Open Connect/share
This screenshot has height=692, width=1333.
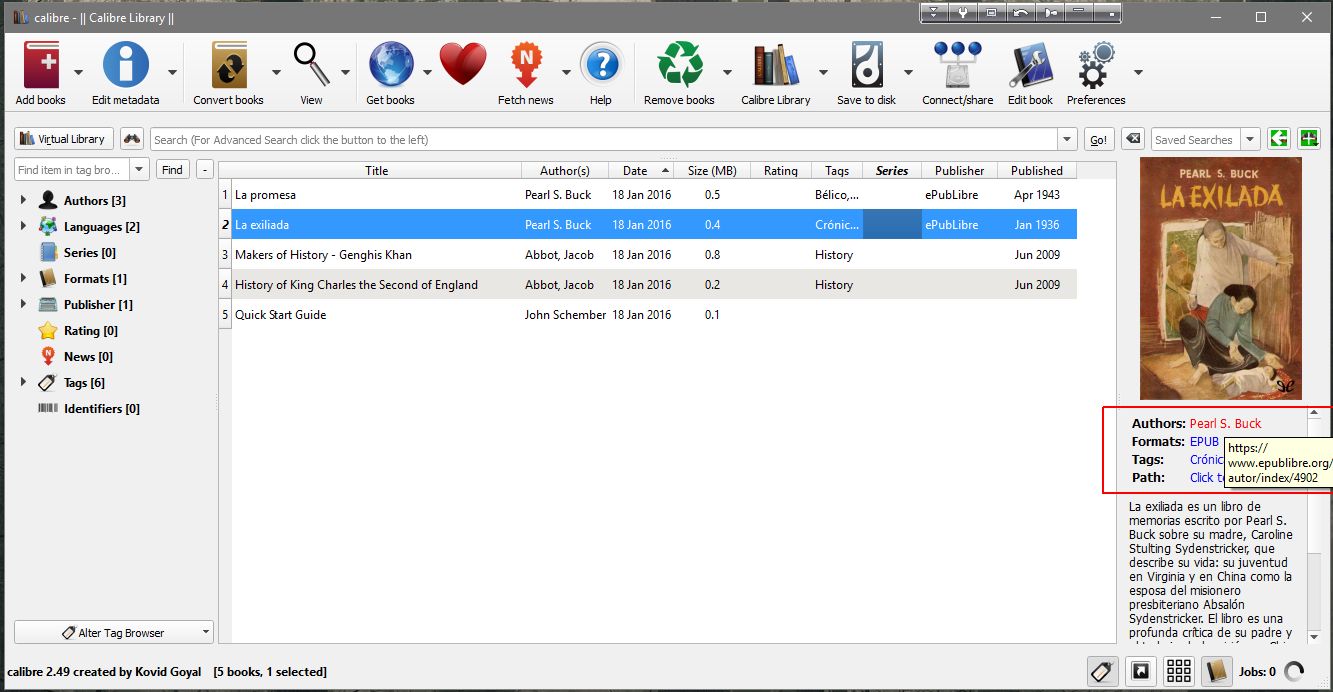[958, 66]
